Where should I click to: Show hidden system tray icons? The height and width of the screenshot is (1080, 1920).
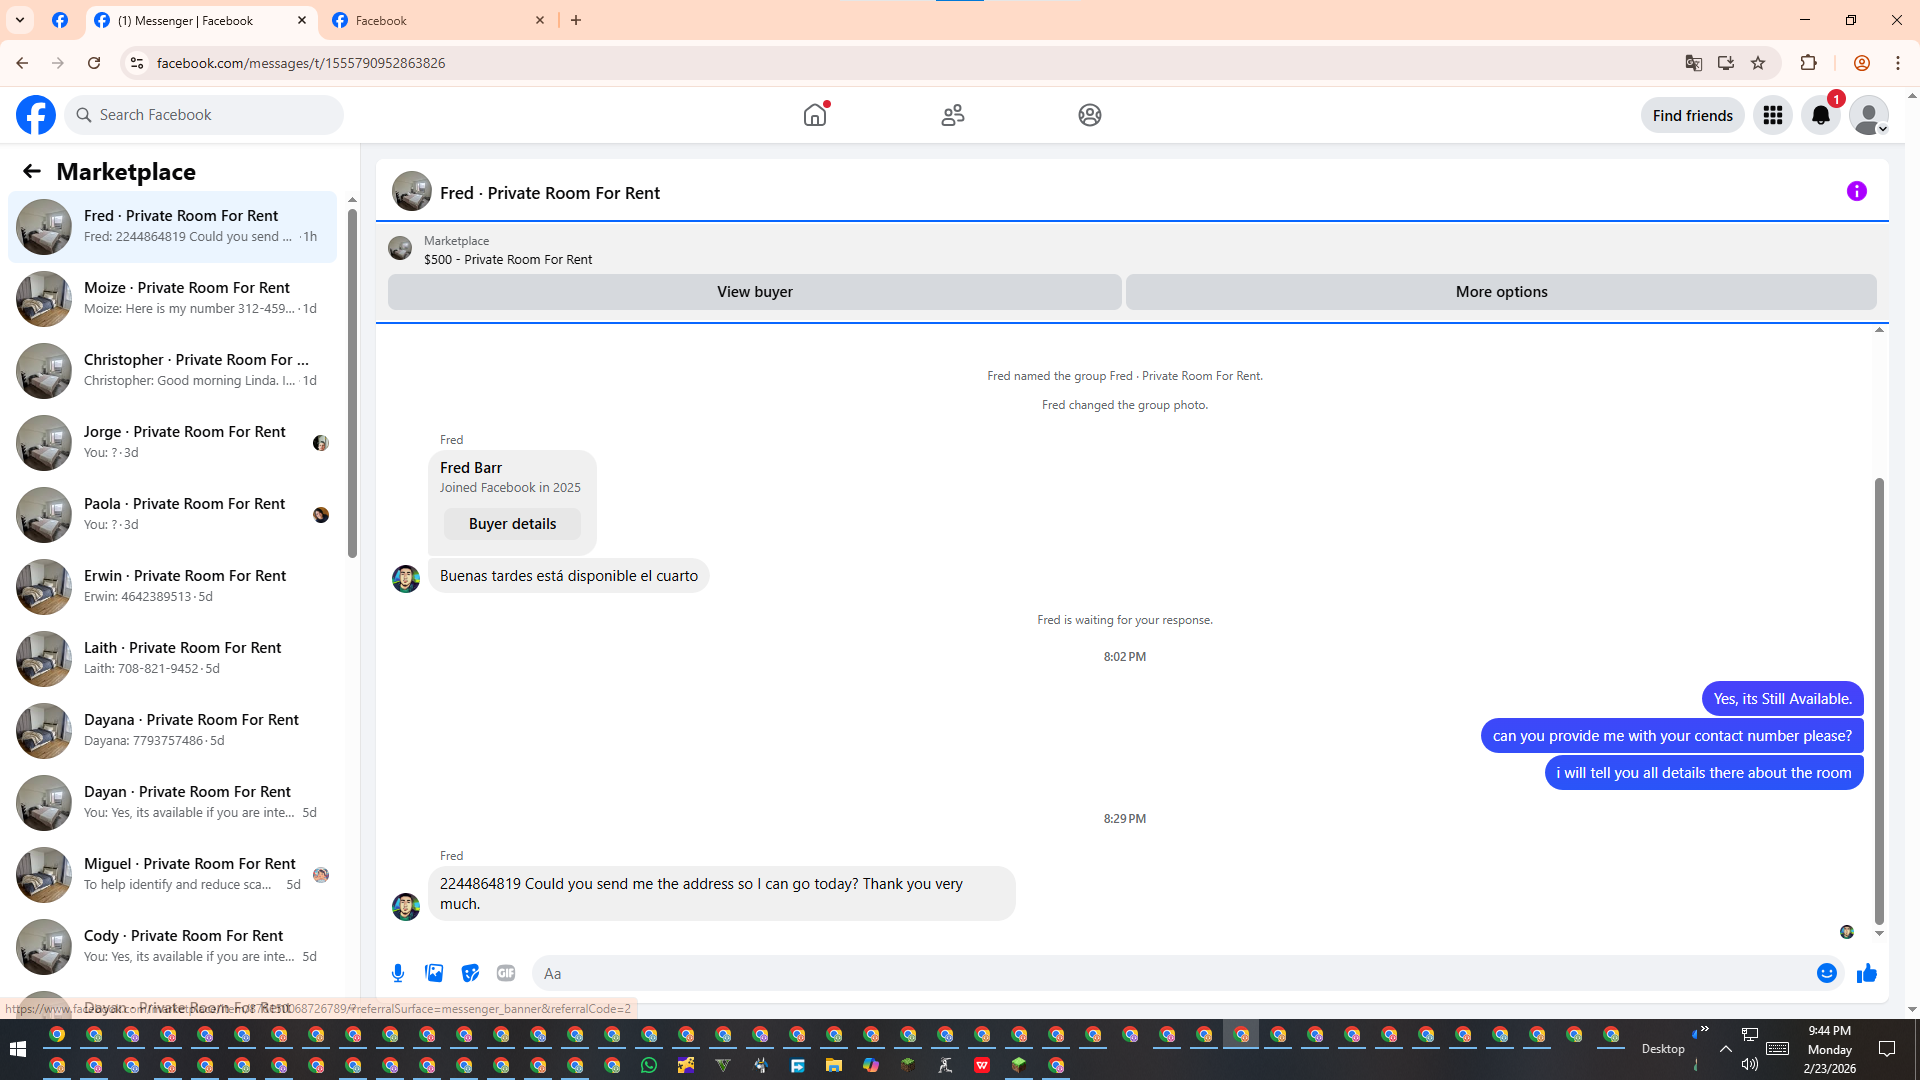(1725, 1049)
